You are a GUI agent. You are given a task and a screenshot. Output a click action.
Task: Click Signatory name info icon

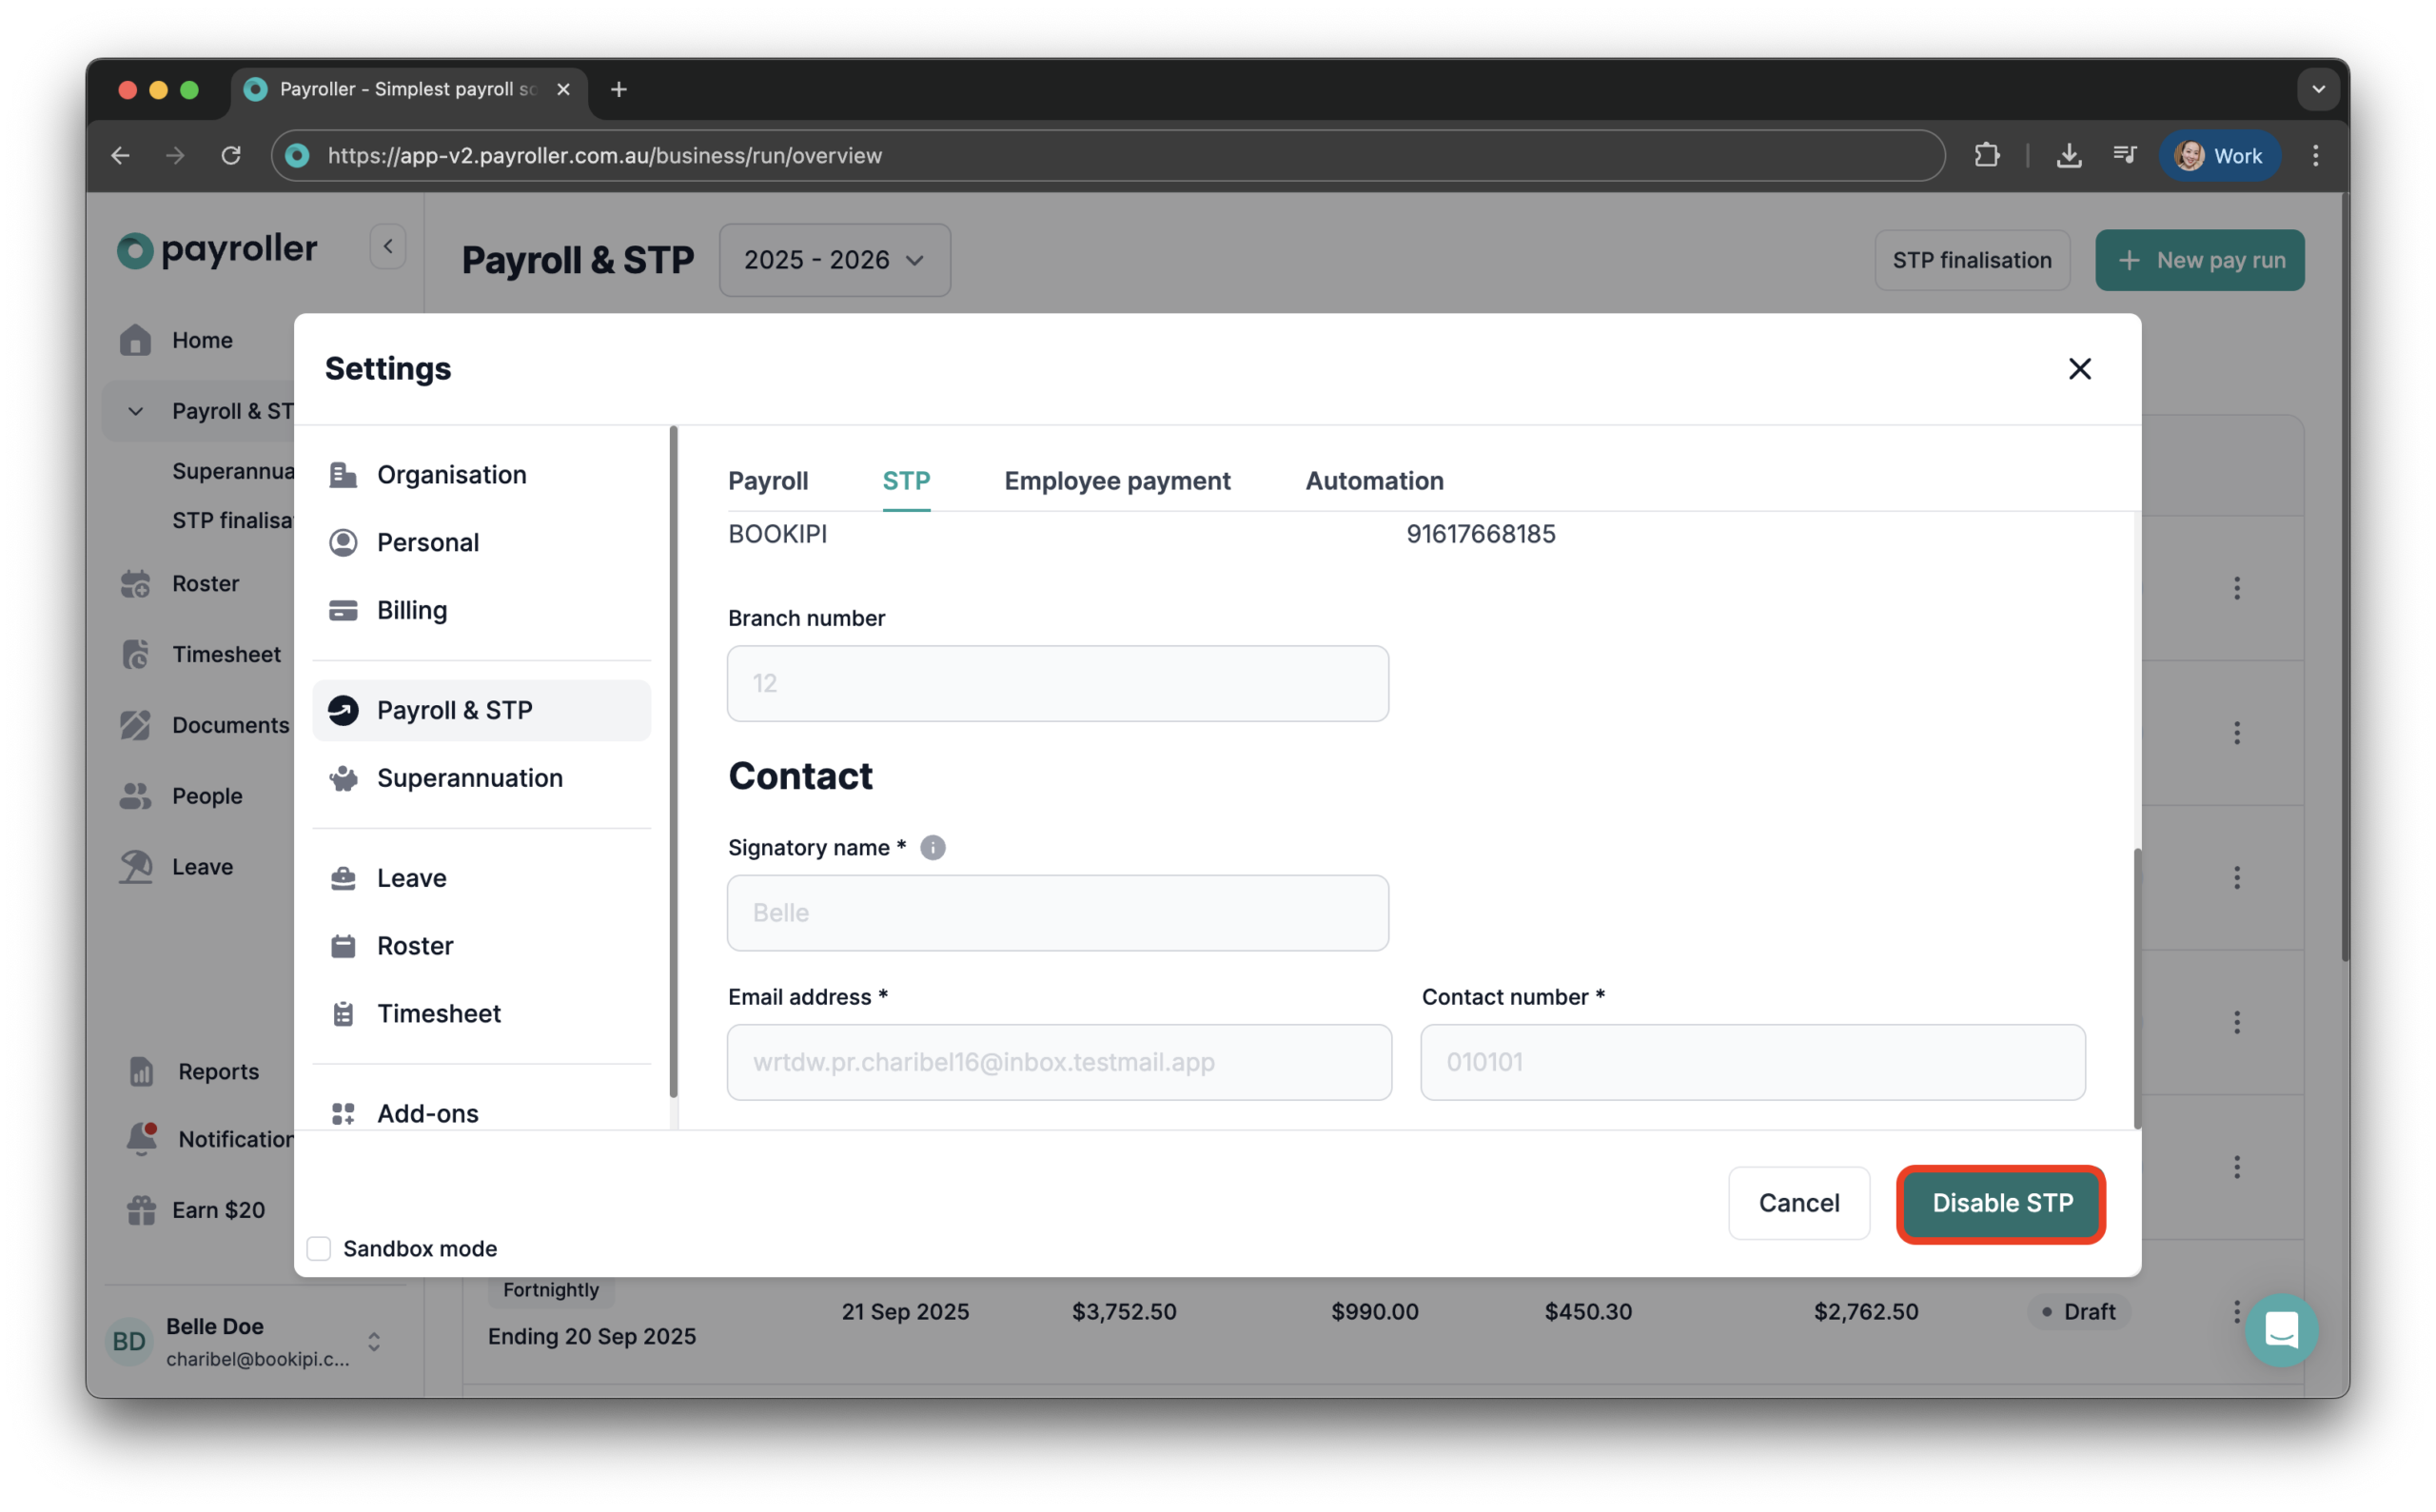[x=933, y=849]
